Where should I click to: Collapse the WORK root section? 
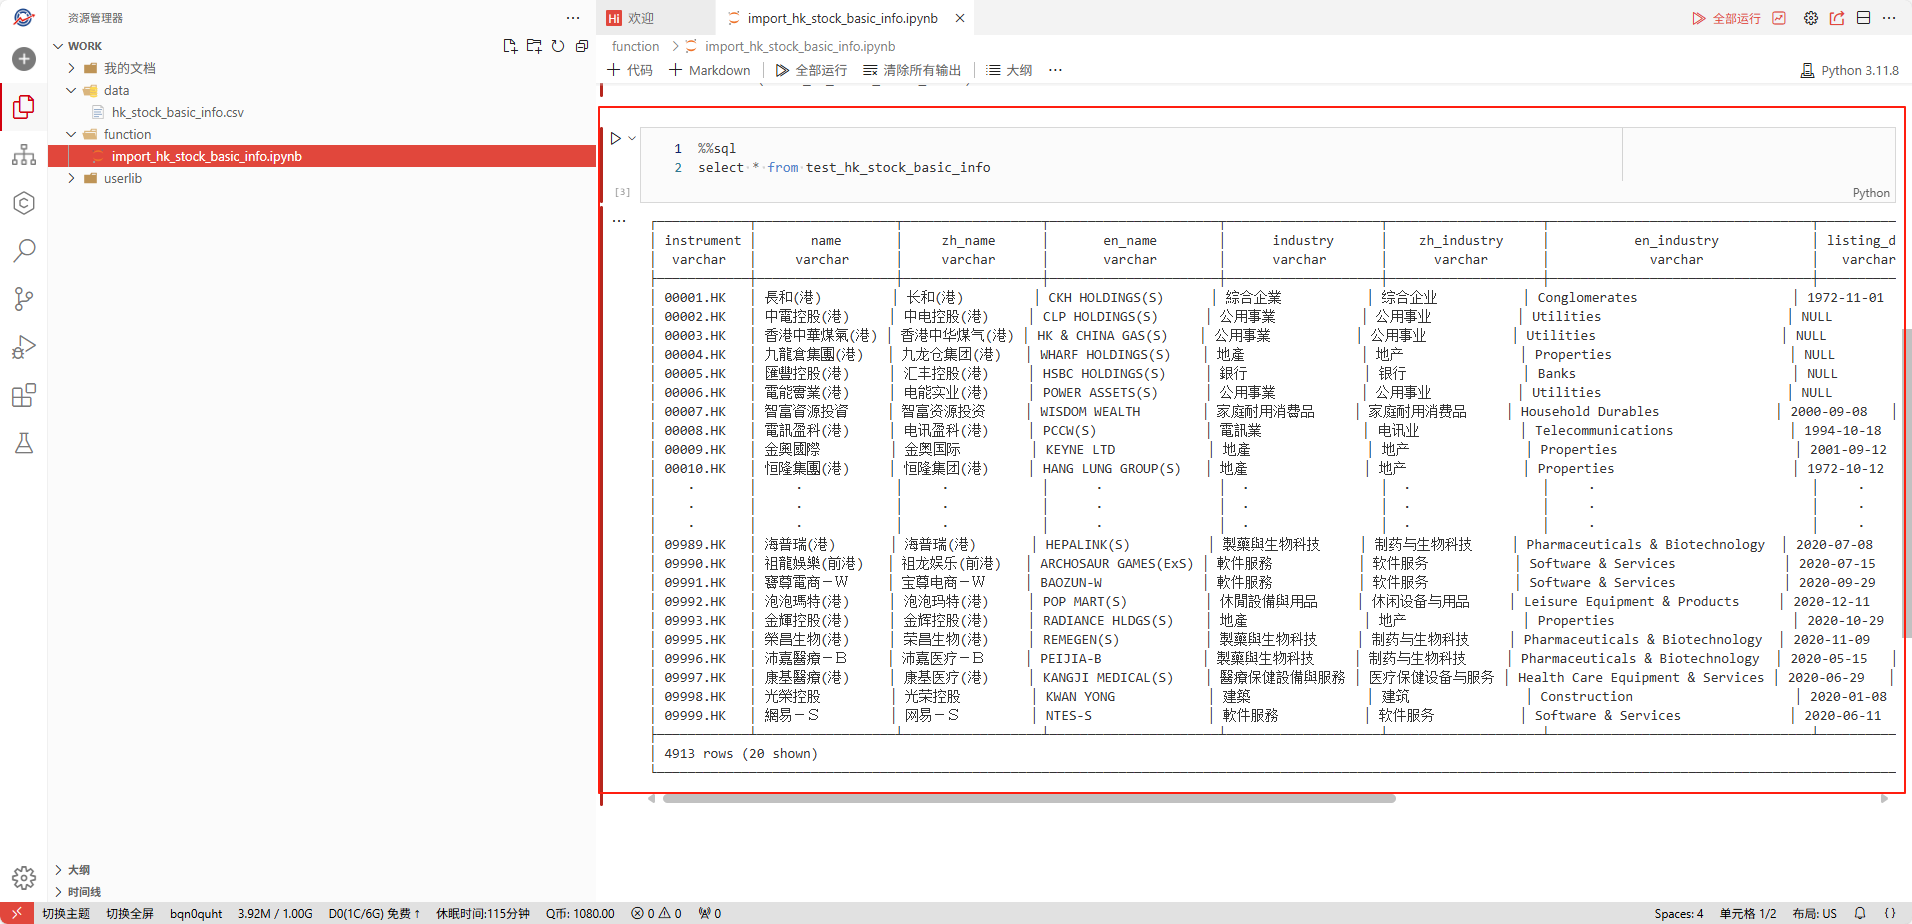[x=58, y=46]
